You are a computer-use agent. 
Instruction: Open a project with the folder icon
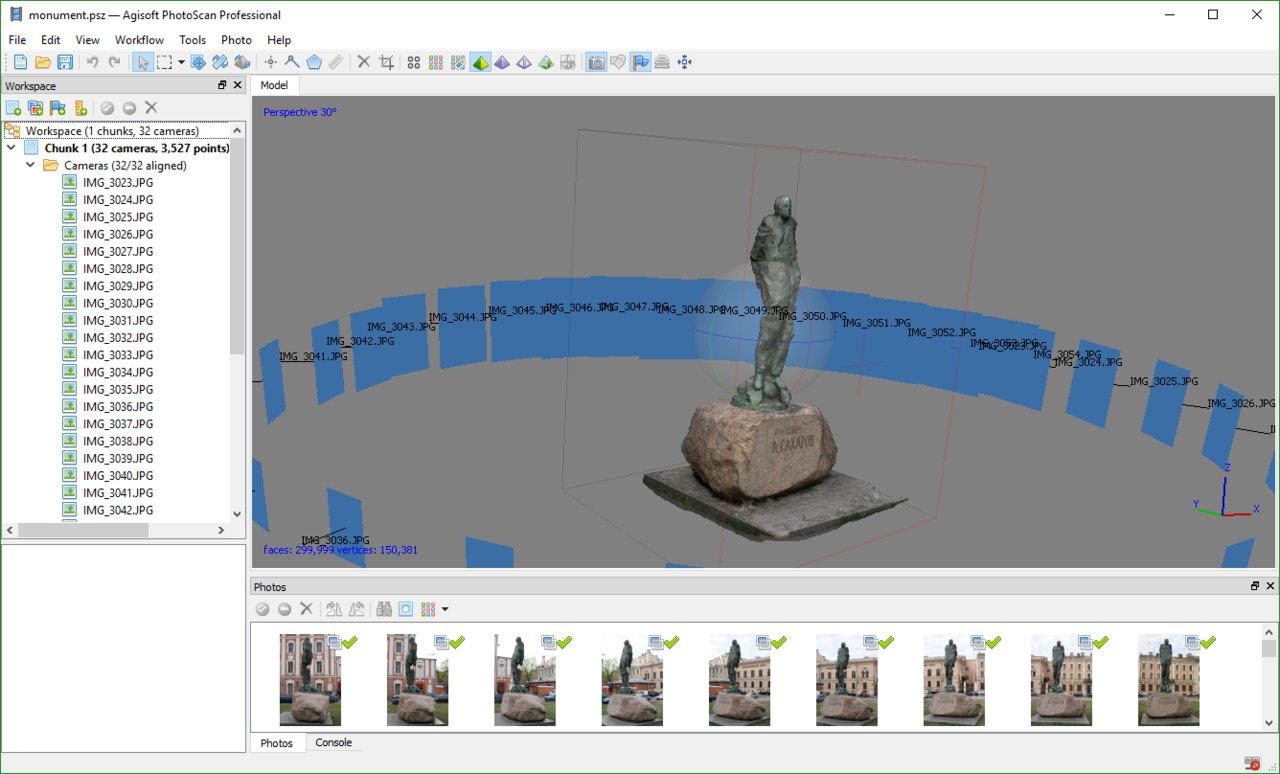click(43, 62)
